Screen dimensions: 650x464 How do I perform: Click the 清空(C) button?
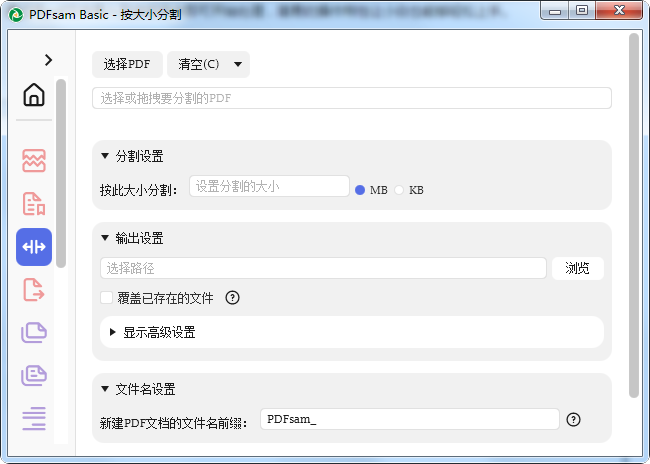point(198,64)
